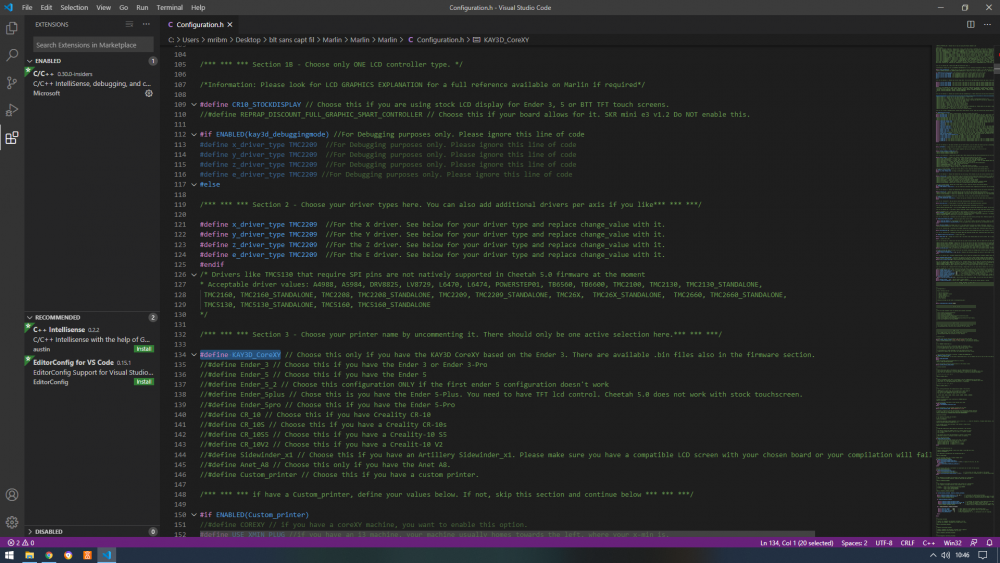Open the Selection menu
The height and width of the screenshot is (563, 1000).
74,8
